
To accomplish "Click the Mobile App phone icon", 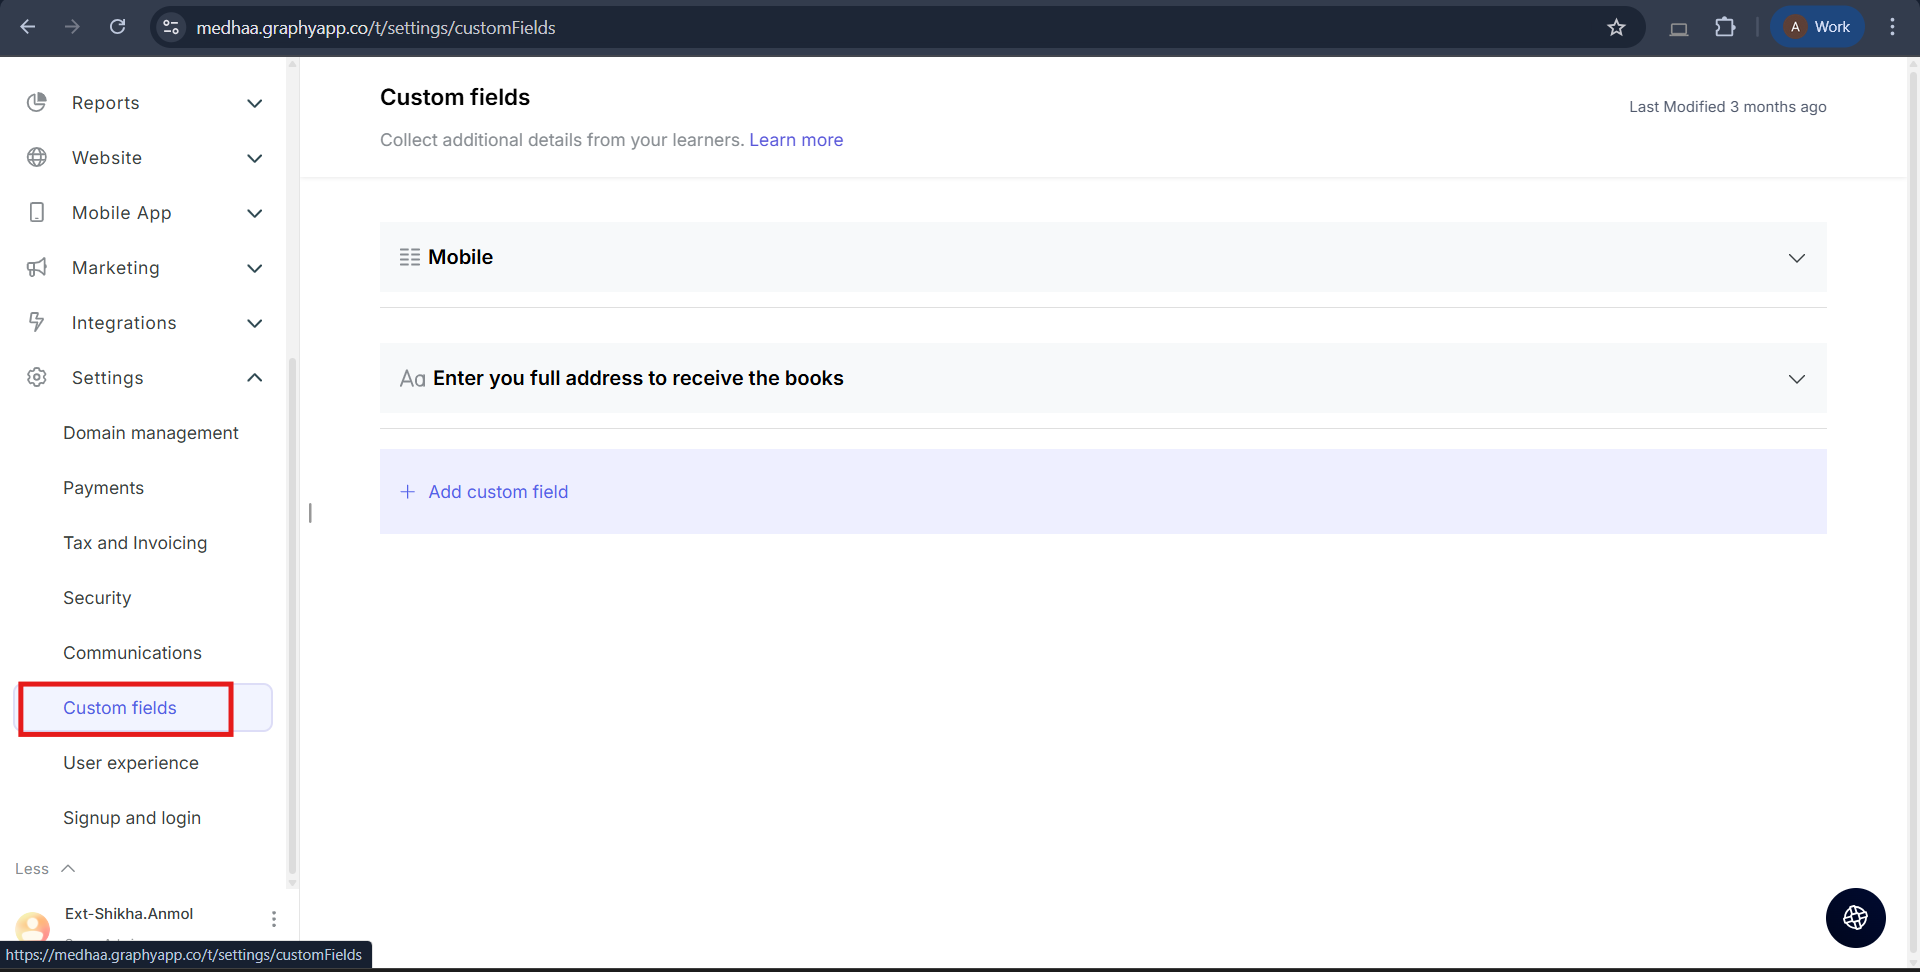I will 37,213.
